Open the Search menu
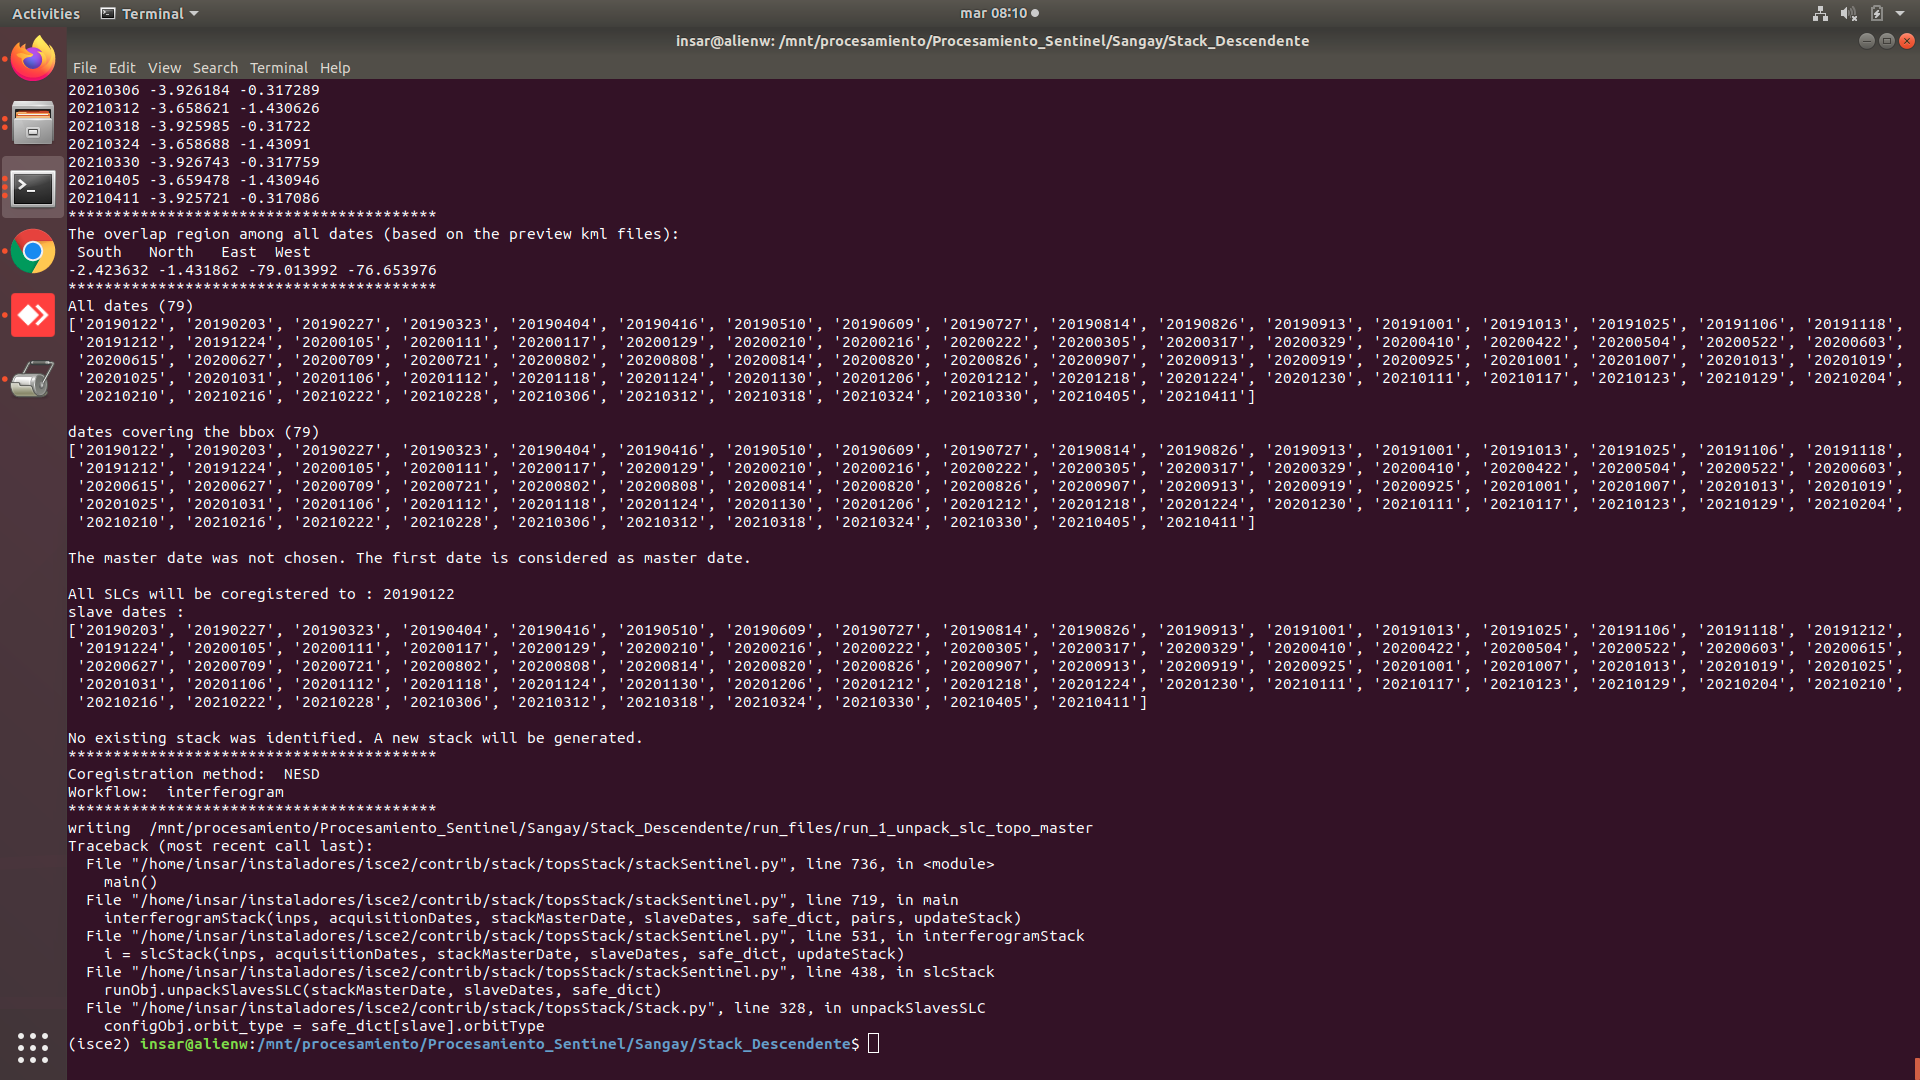Screen dimensions: 1920x1080 (x=215, y=68)
